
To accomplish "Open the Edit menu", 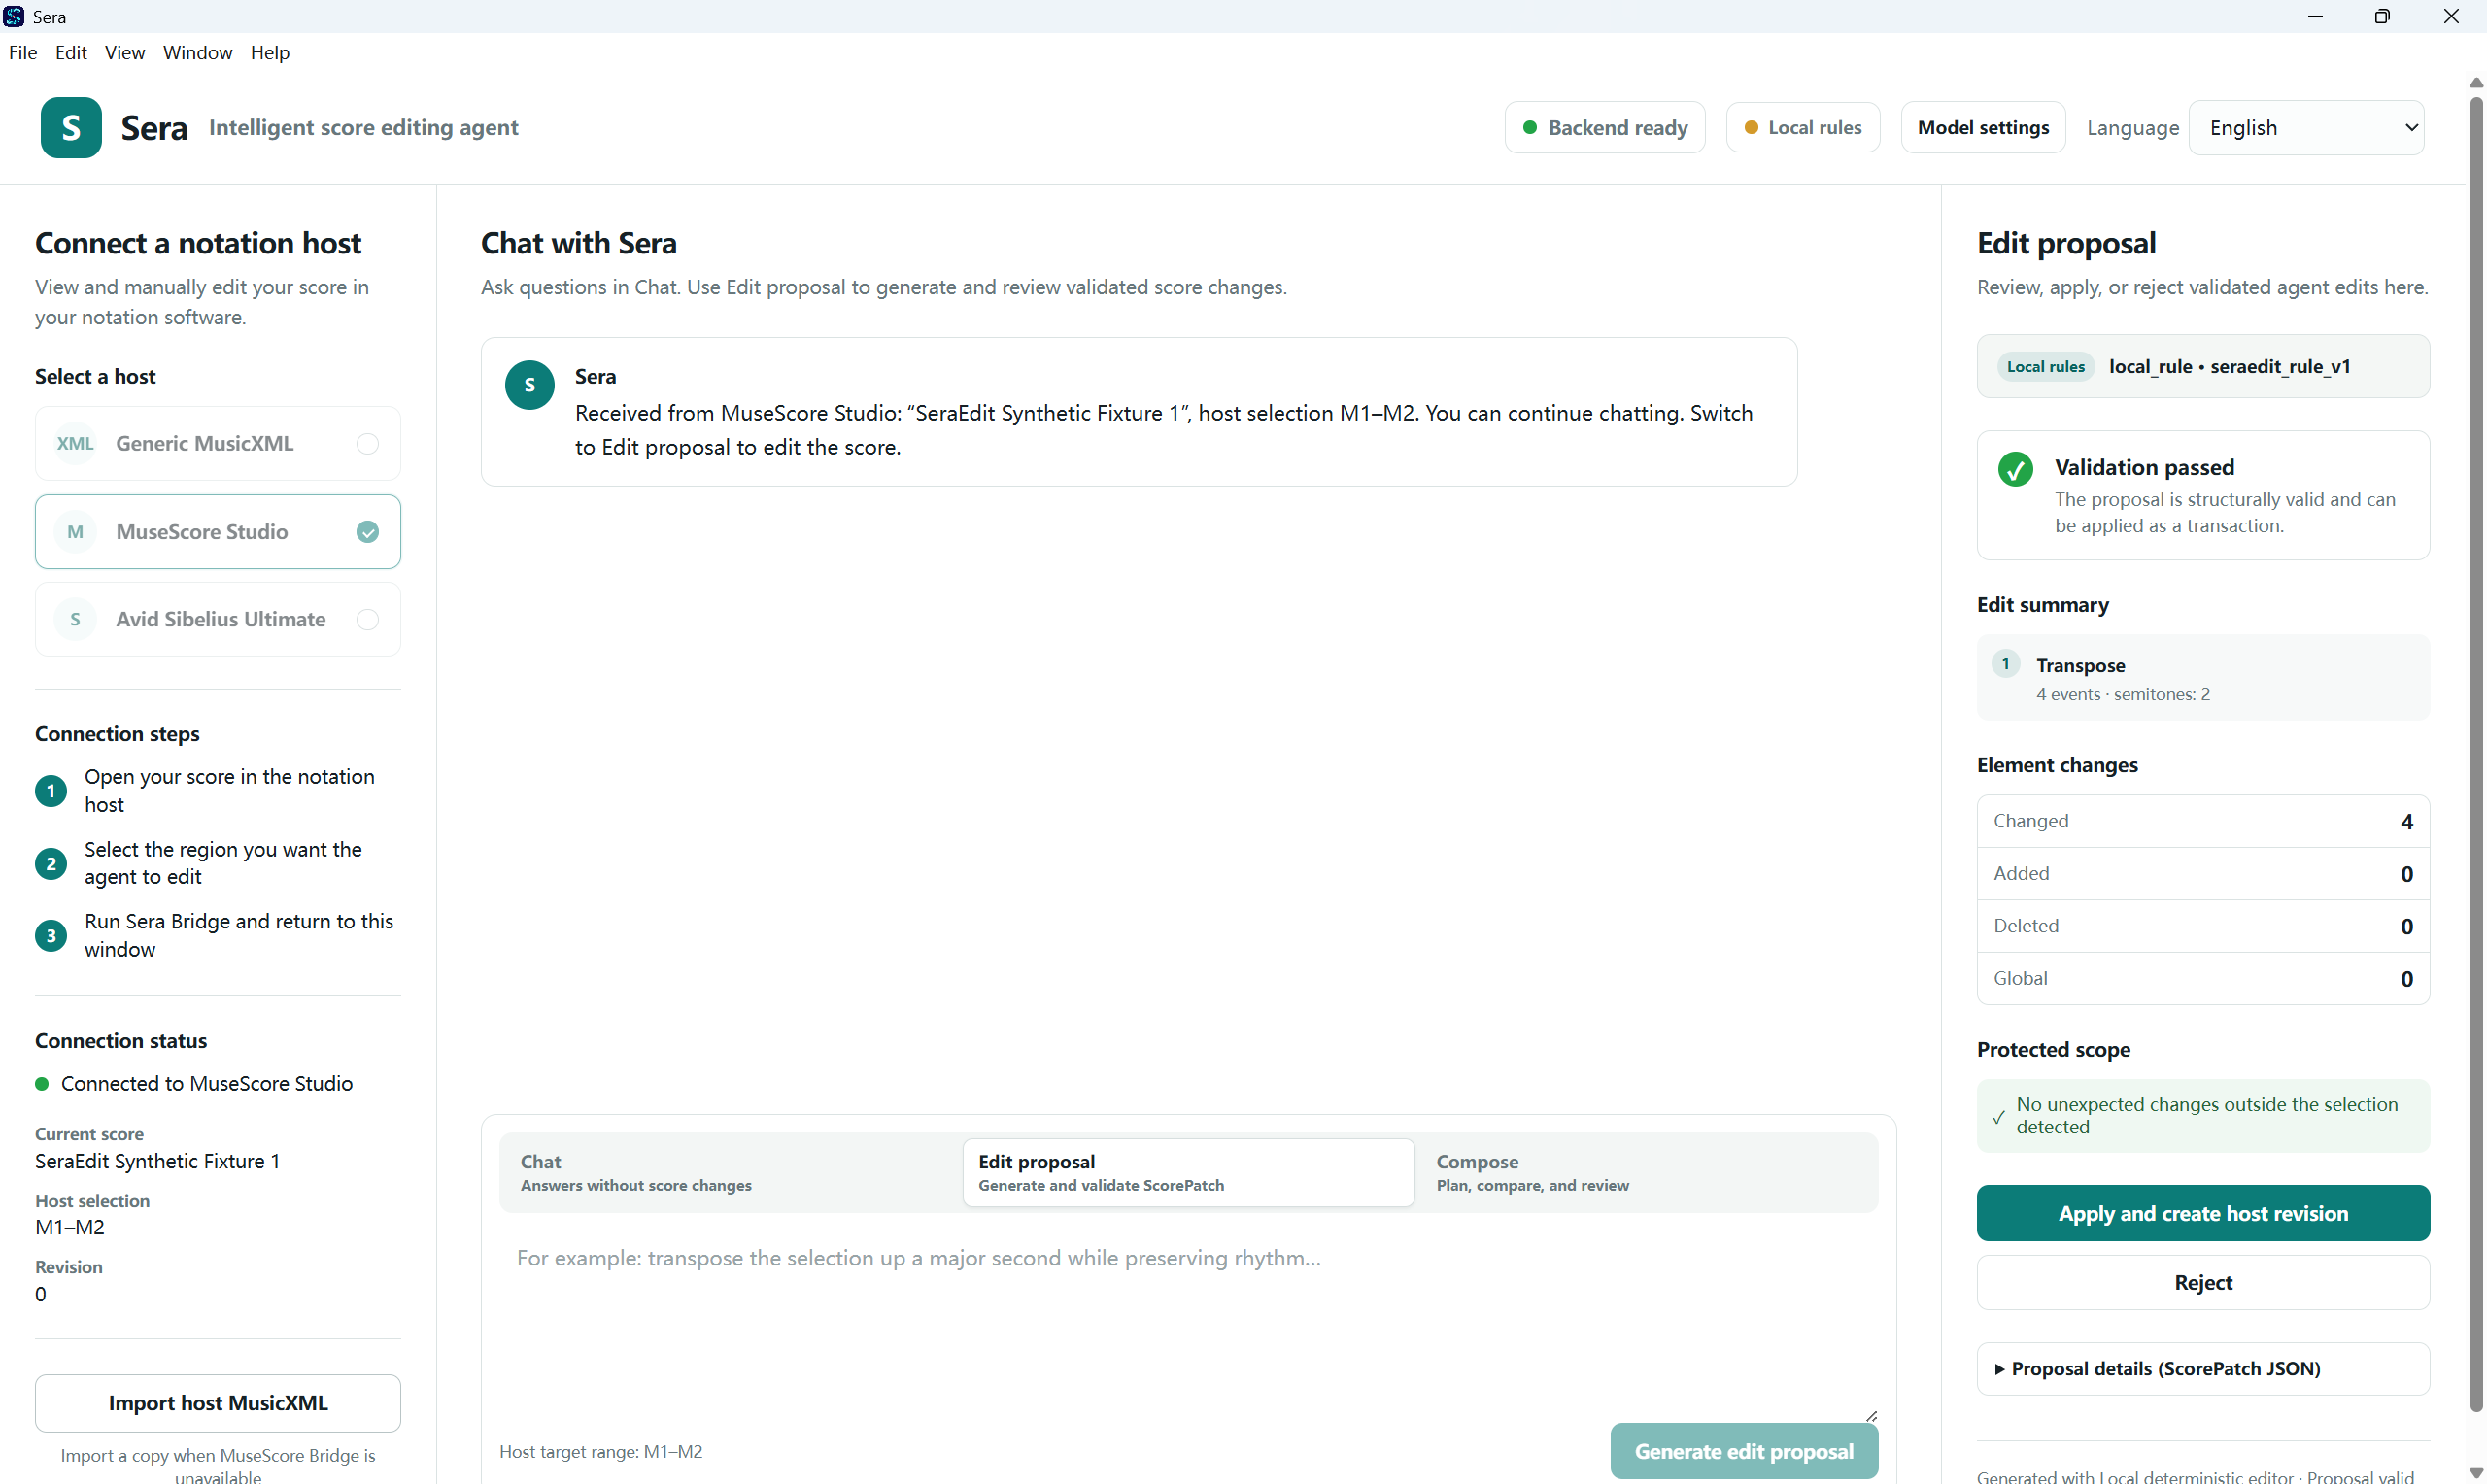I will (71, 52).
